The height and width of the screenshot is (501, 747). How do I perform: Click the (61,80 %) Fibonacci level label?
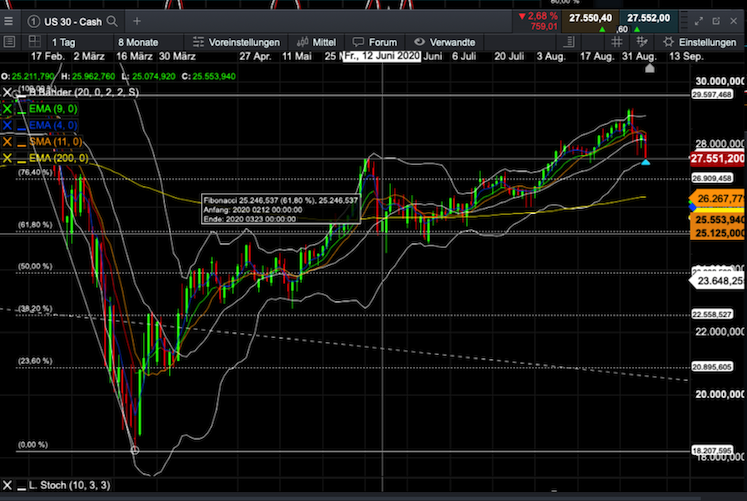click(x=35, y=224)
